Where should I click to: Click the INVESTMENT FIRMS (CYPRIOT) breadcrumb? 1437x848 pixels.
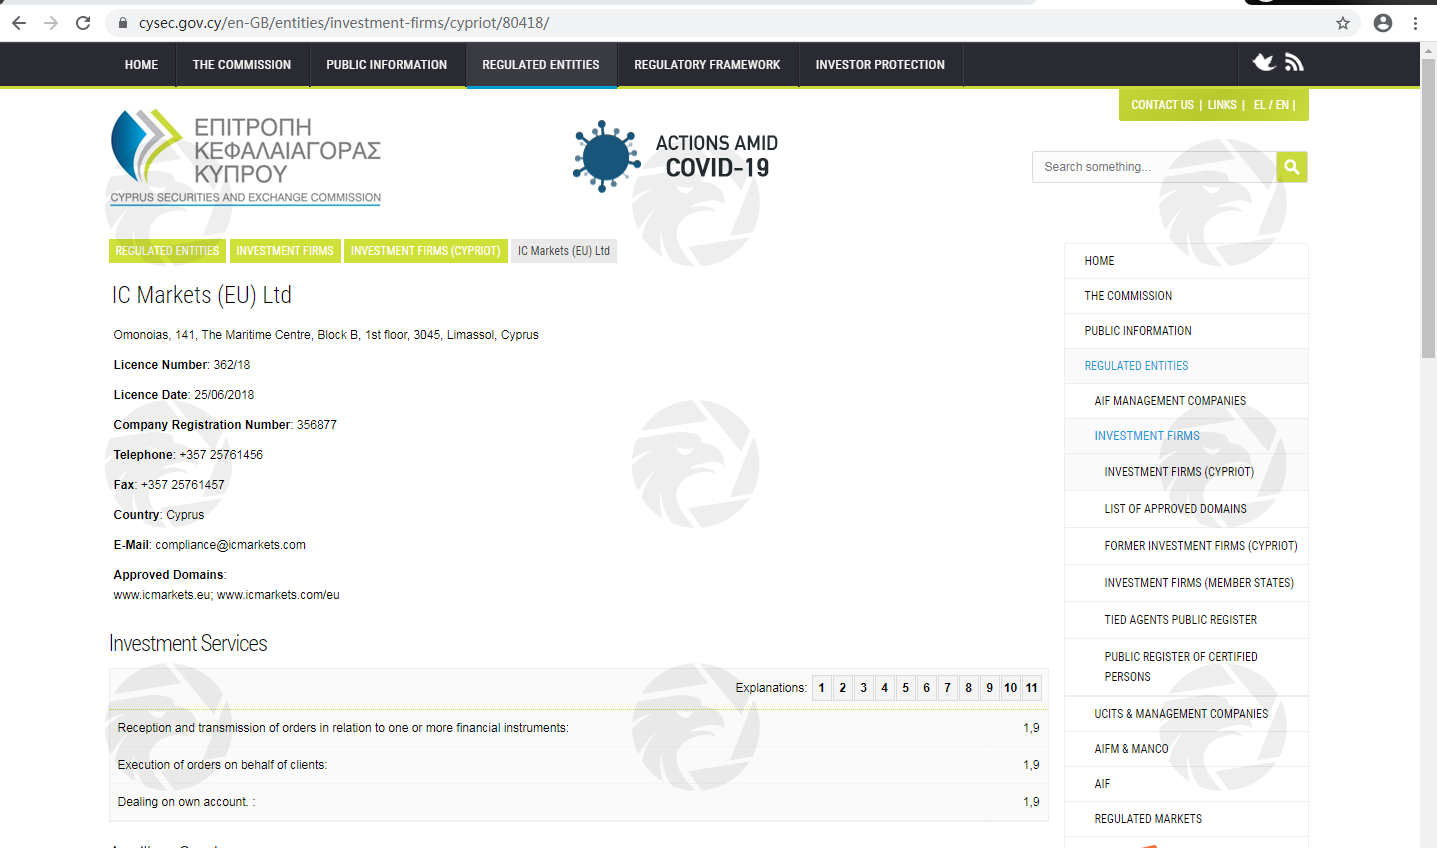pyautogui.click(x=425, y=251)
